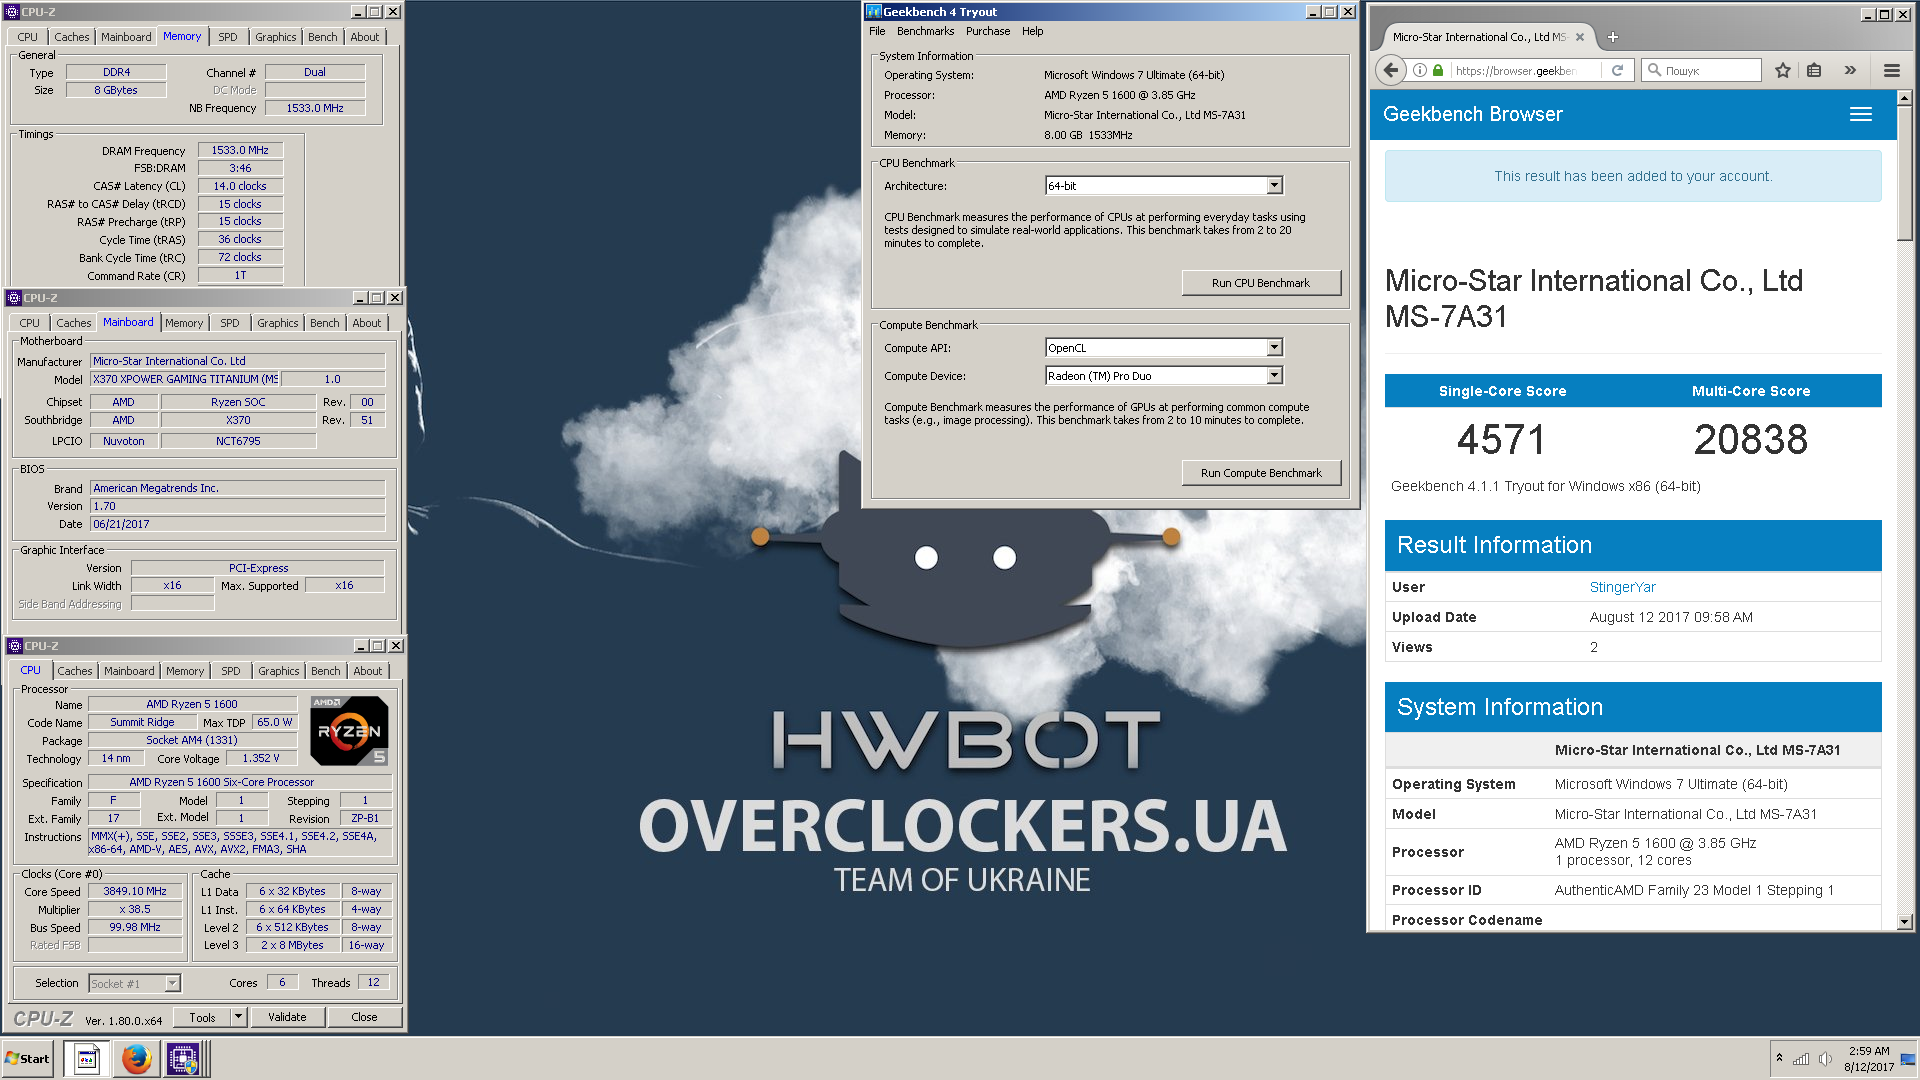Click Geekbench 4 Tryout title bar icon
The height and width of the screenshot is (1080, 1920).
click(x=873, y=12)
